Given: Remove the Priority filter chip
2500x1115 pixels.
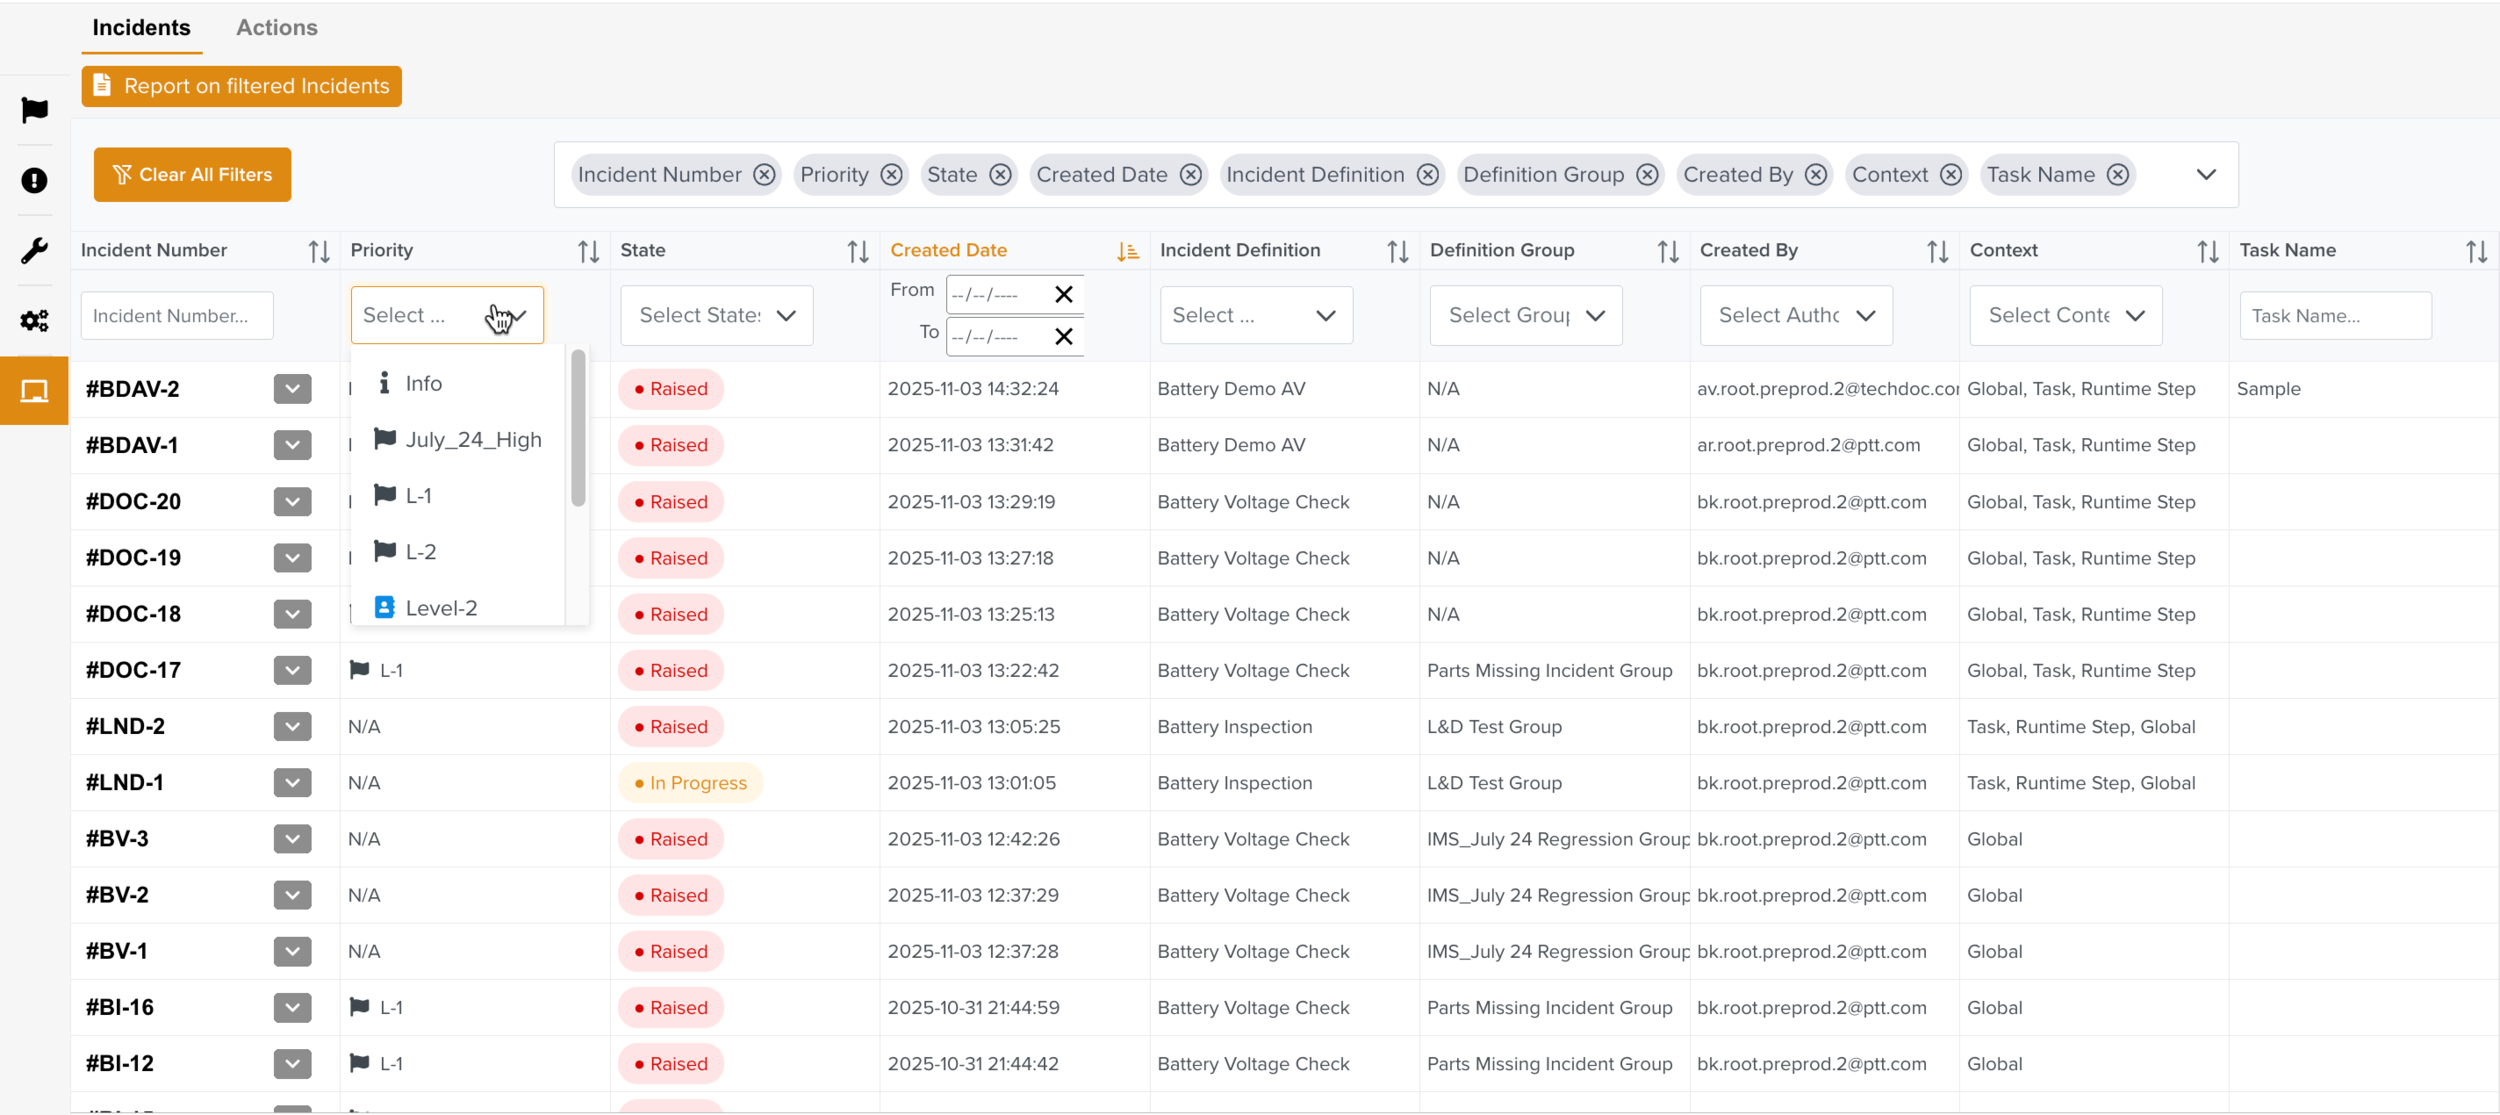Looking at the screenshot, I should tap(891, 175).
